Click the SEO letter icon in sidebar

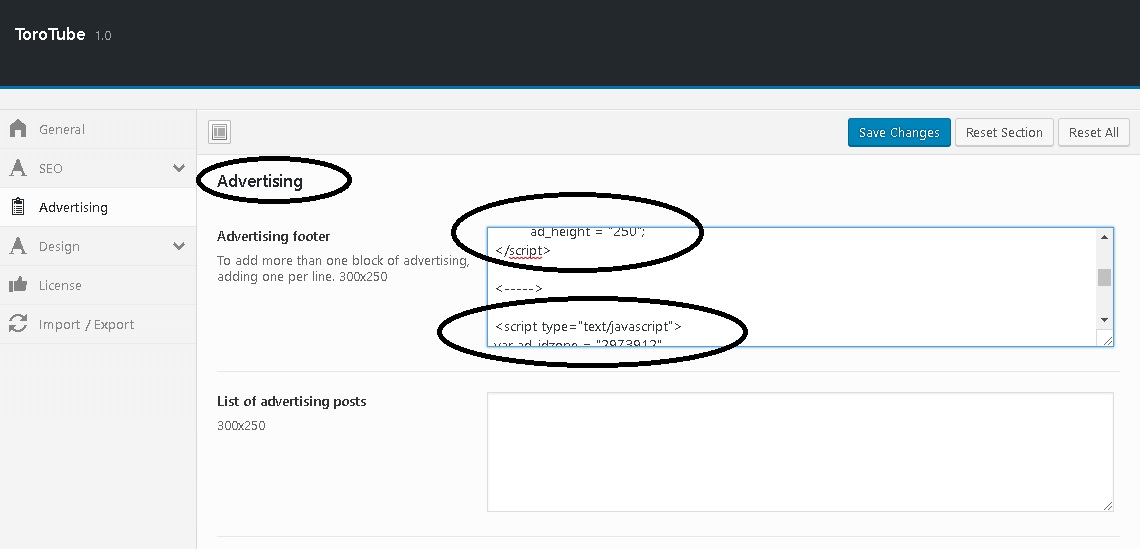click(18, 168)
